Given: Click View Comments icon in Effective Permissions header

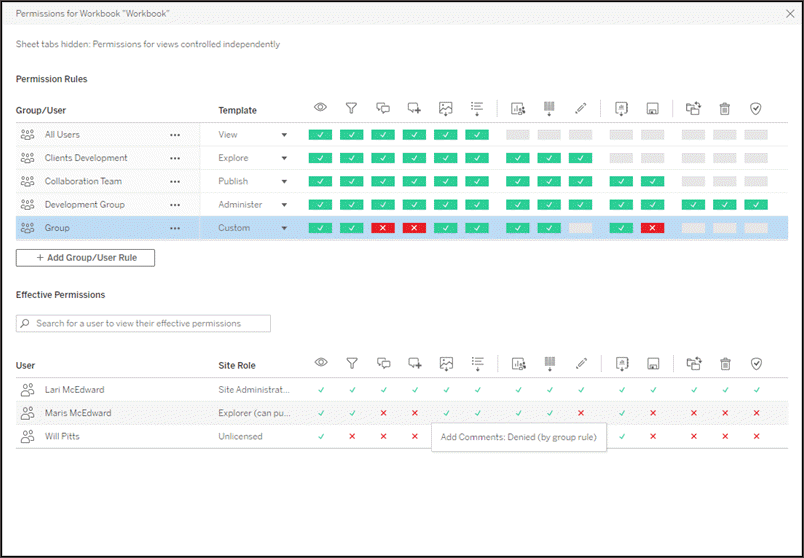Looking at the screenshot, I should click(384, 363).
